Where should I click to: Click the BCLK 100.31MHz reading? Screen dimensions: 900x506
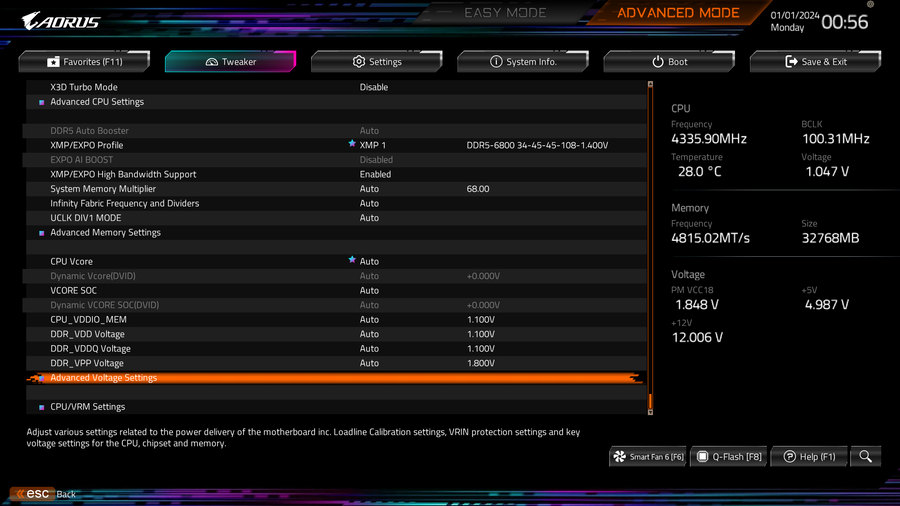point(836,139)
